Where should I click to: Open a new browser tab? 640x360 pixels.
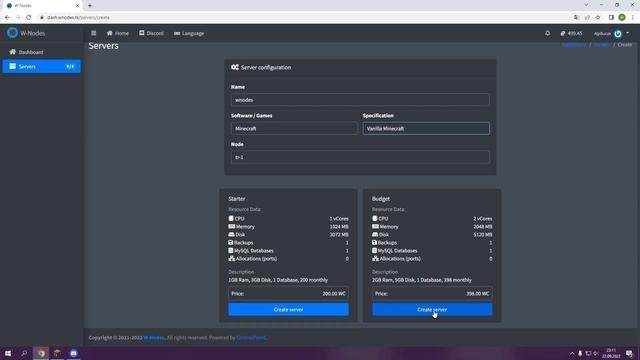[90, 6]
